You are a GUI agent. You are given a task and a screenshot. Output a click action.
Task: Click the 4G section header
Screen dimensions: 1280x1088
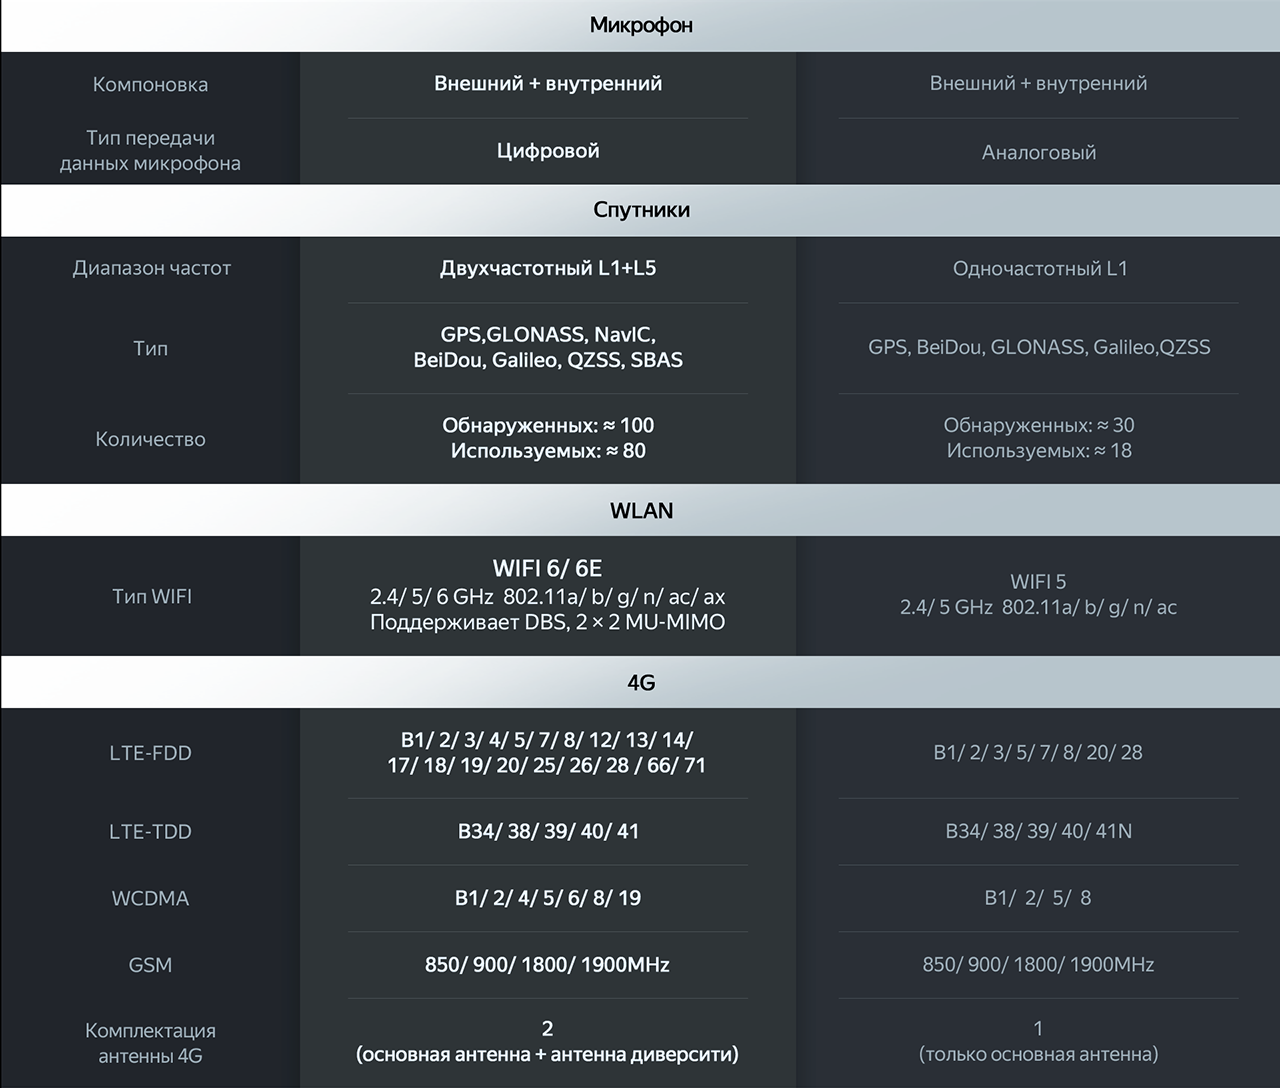(641, 683)
